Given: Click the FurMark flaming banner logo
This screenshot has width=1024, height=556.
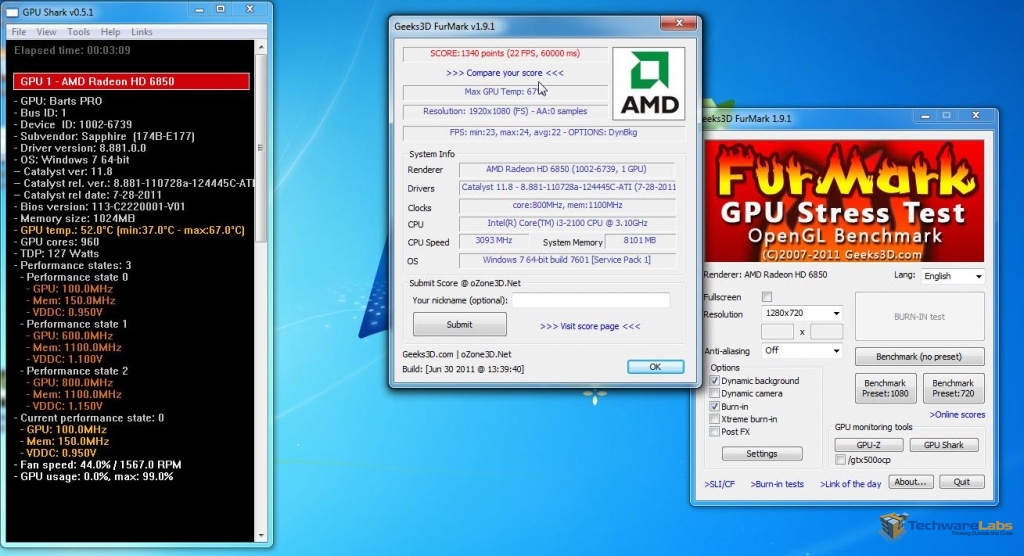Looking at the screenshot, I should pos(844,201).
